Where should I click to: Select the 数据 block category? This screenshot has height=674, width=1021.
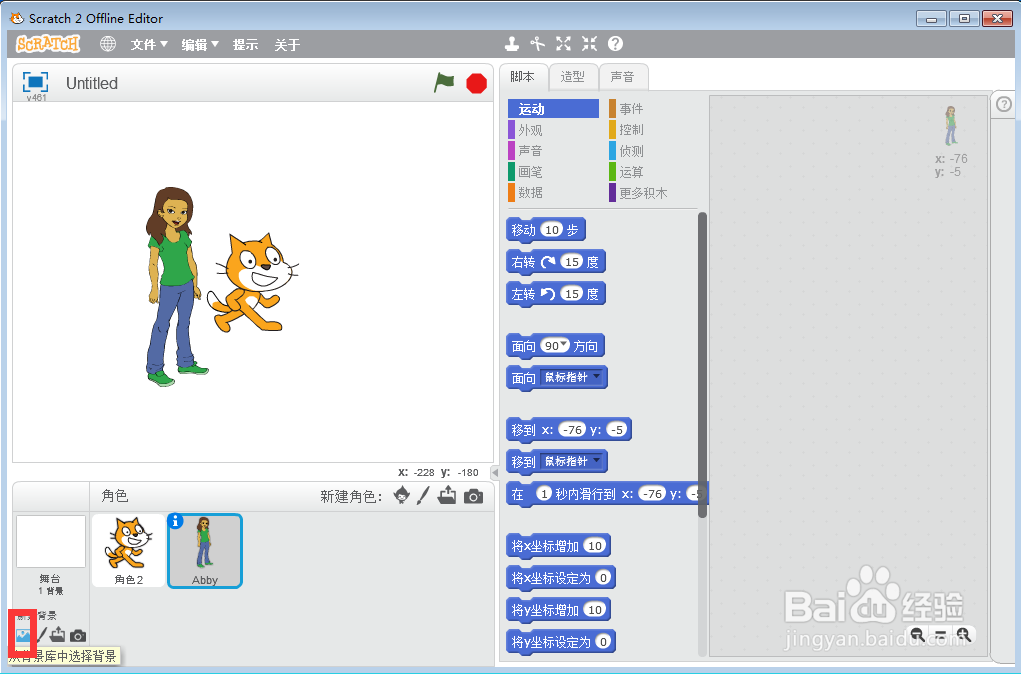(553, 192)
